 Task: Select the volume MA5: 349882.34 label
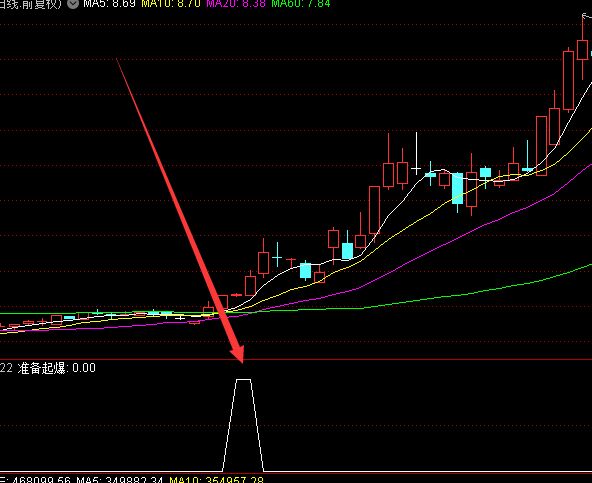pyautogui.click(x=120, y=480)
